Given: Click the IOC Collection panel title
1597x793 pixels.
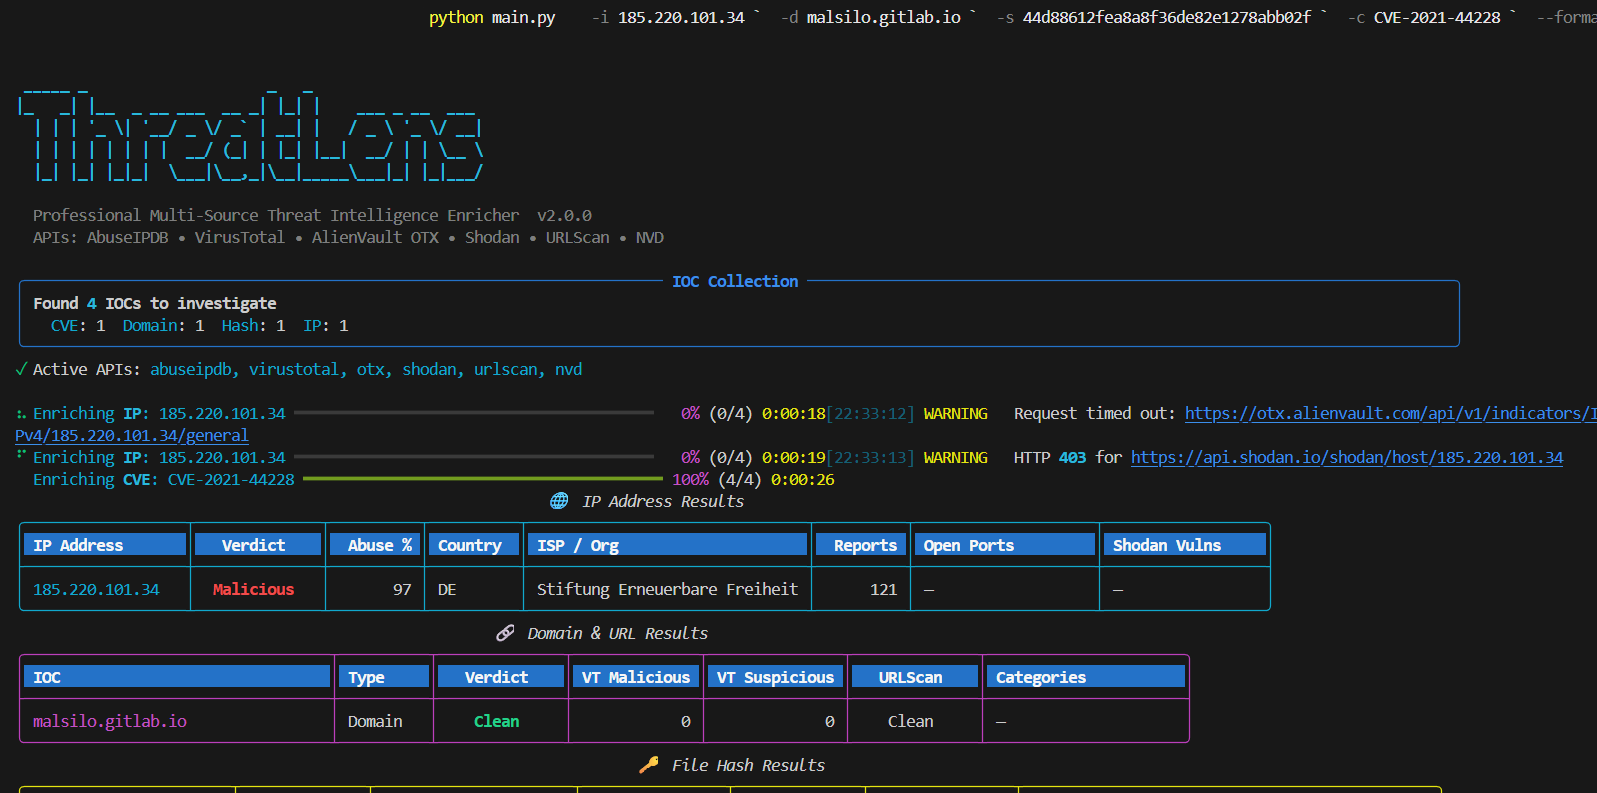Looking at the screenshot, I should [735, 281].
